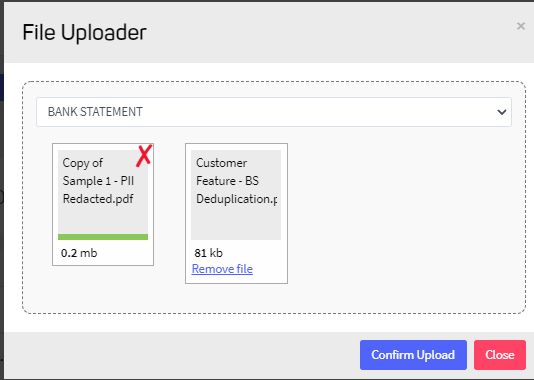The height and width of the screenshot is (380, 534).
Task: Click the 'Customer' text in second file card
Action: click(x=222, y=163)
